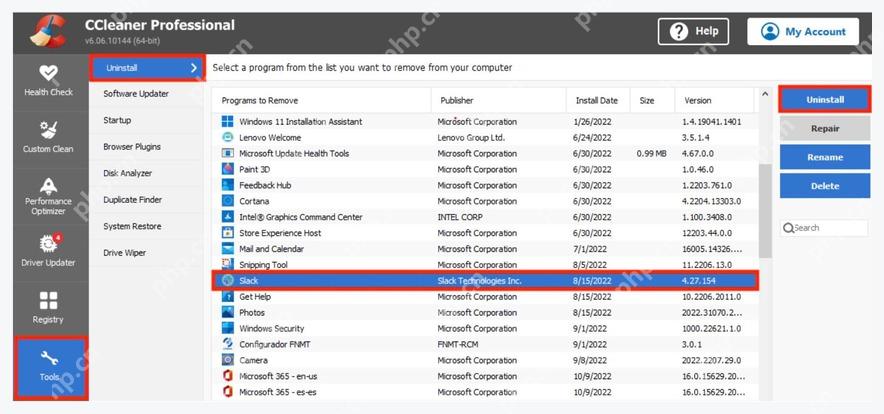This screenshot has height=414, width=884.
Task: Click the Repair button
Action: click(x=825, y=129)
